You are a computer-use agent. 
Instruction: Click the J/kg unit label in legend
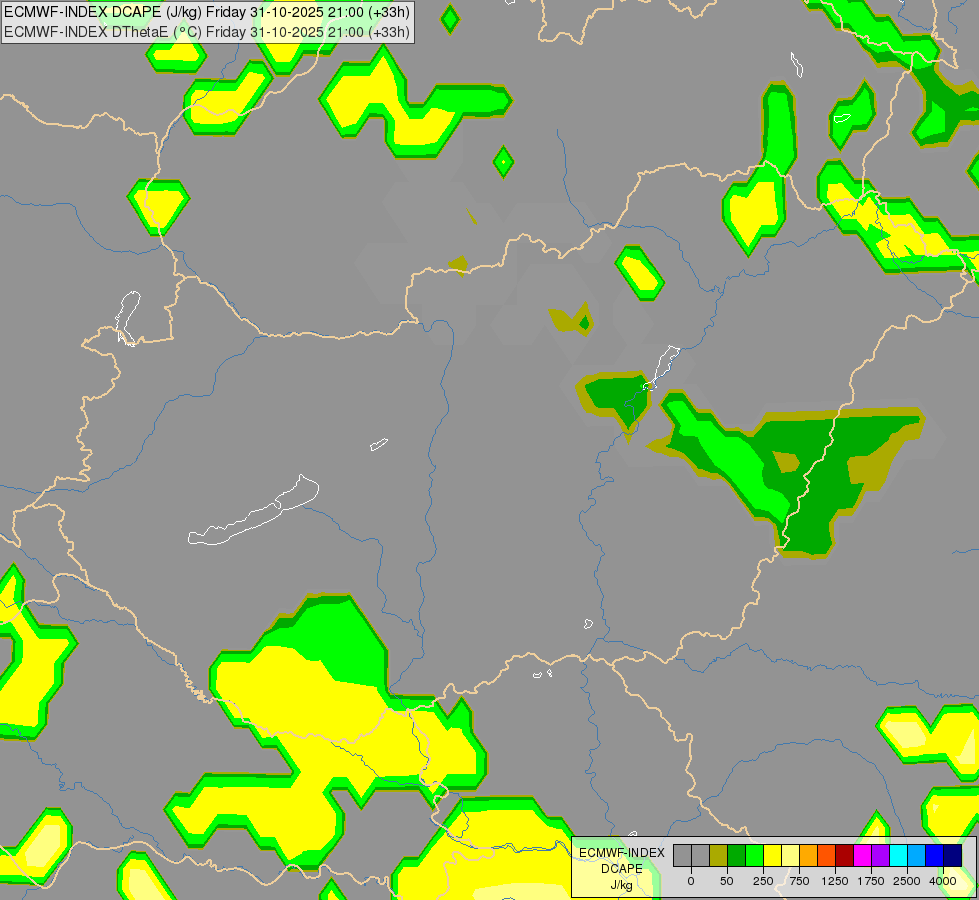tap(621, 885)
